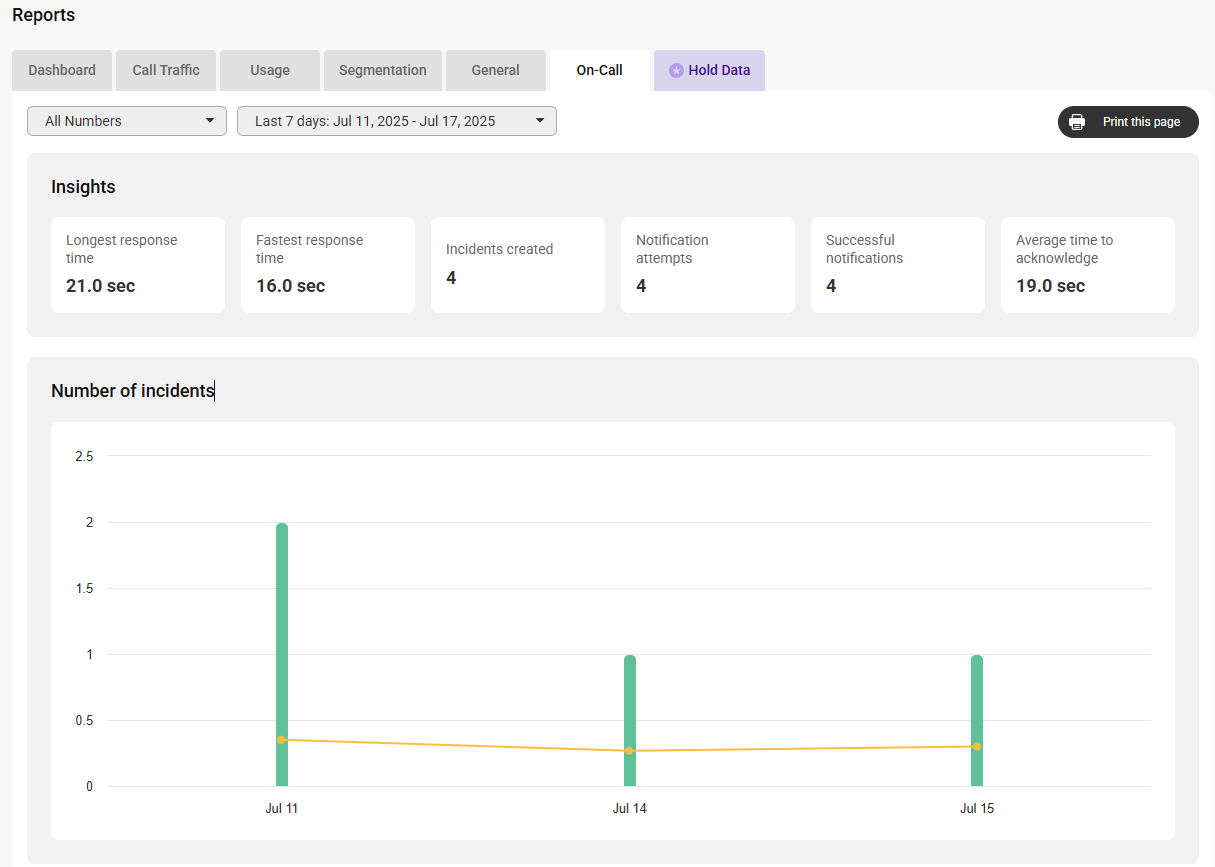This screenshot has height=867, width=1215.
Task: Click the orange line point at Jul 11
Action: pos(282,740)
